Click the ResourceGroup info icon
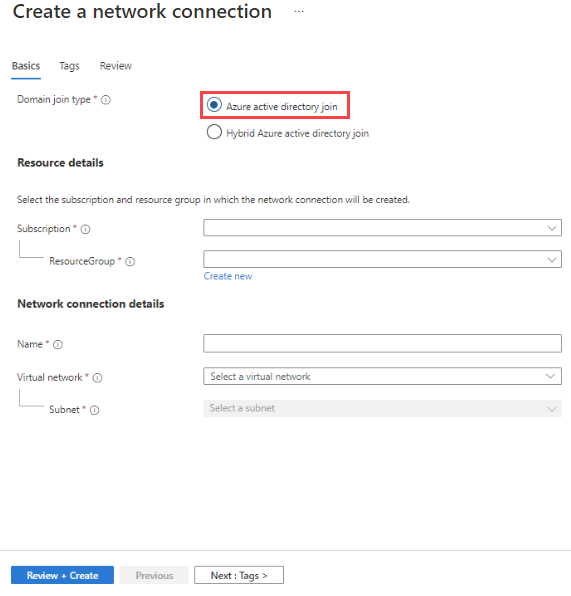The height and width of the screenshot is (596, 571). (x=130, y=262)
